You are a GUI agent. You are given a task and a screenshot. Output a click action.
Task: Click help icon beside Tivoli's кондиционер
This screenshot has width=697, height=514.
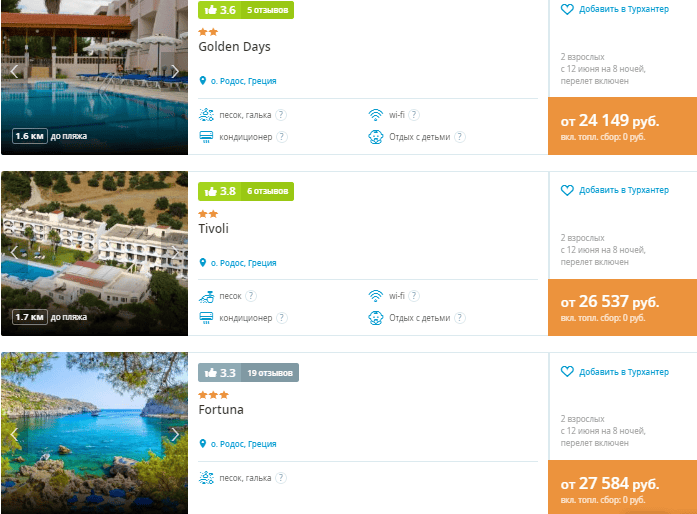tap(281, 318)
